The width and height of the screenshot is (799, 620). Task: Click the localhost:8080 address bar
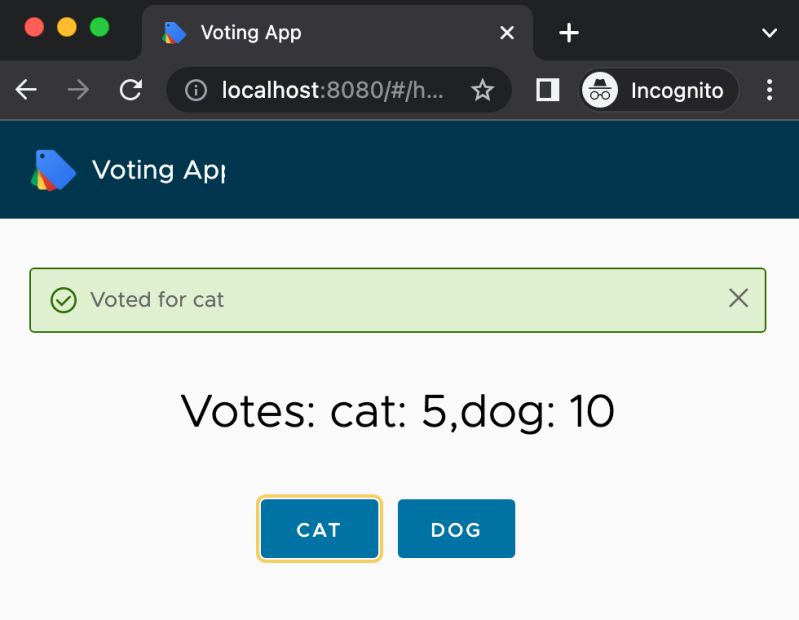click(330, 91)
